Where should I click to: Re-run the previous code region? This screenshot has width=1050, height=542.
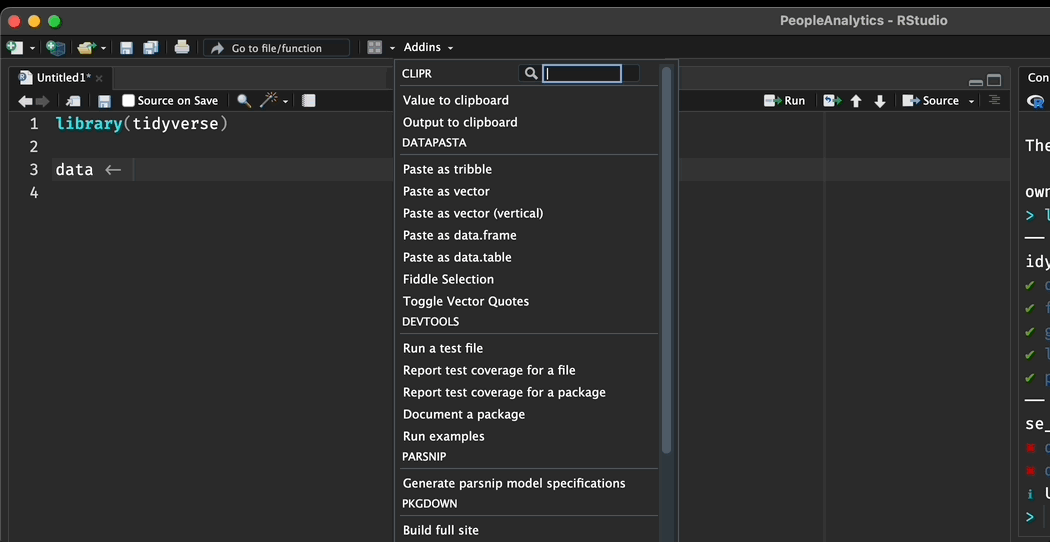coord(832,100)
